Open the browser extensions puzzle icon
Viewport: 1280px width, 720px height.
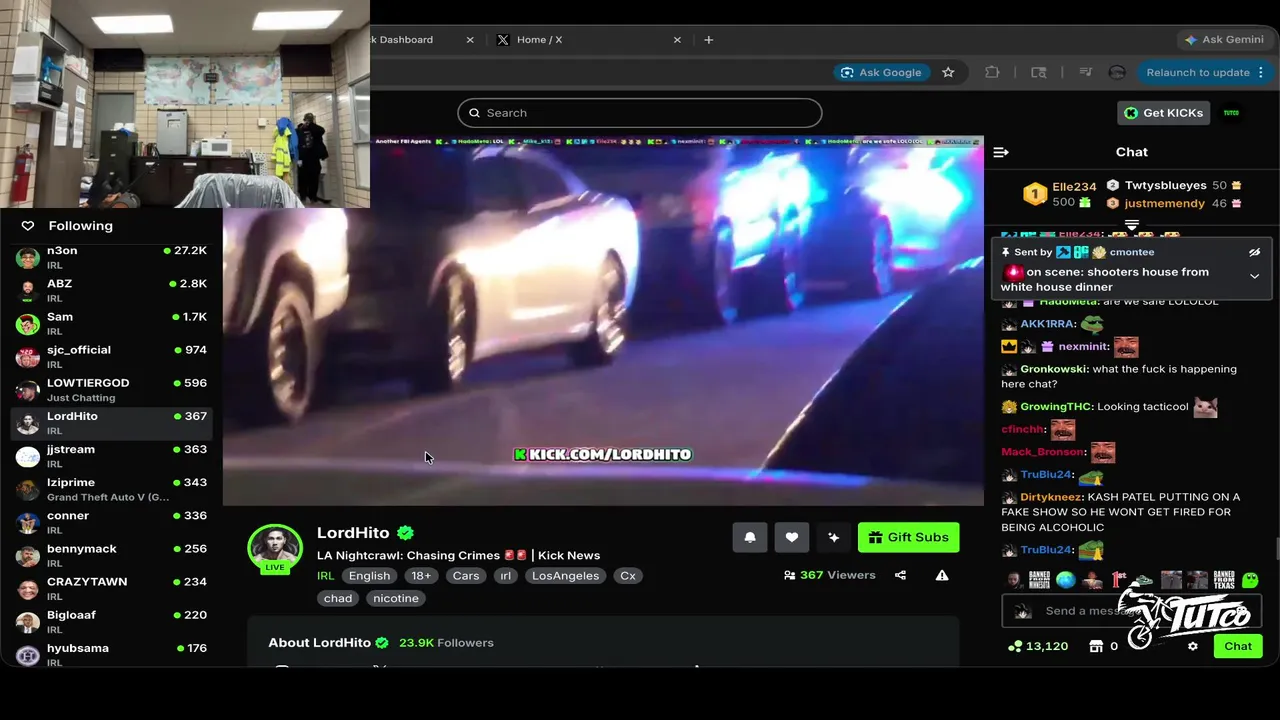[992, 72]
